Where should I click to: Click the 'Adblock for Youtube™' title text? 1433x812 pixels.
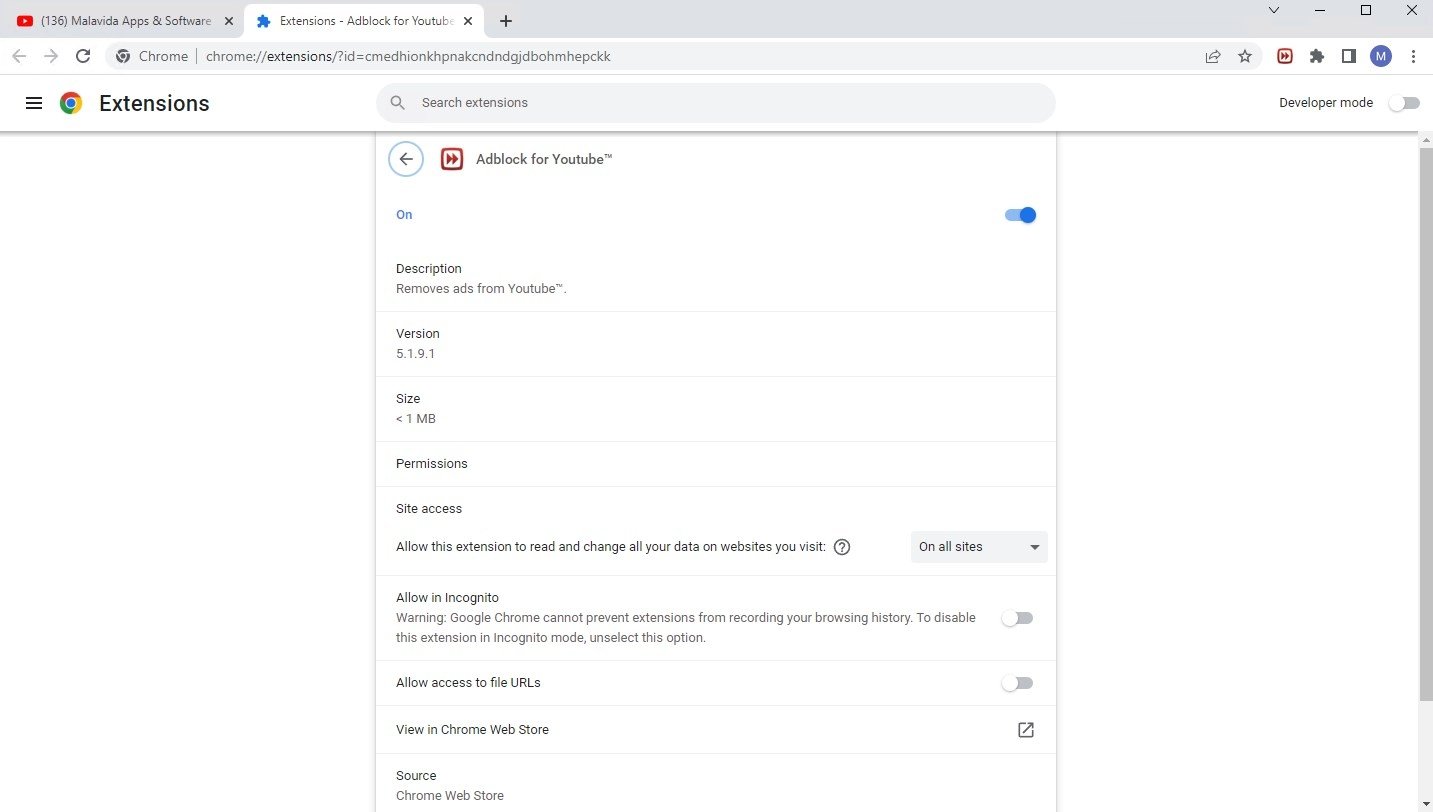(544, 159)
